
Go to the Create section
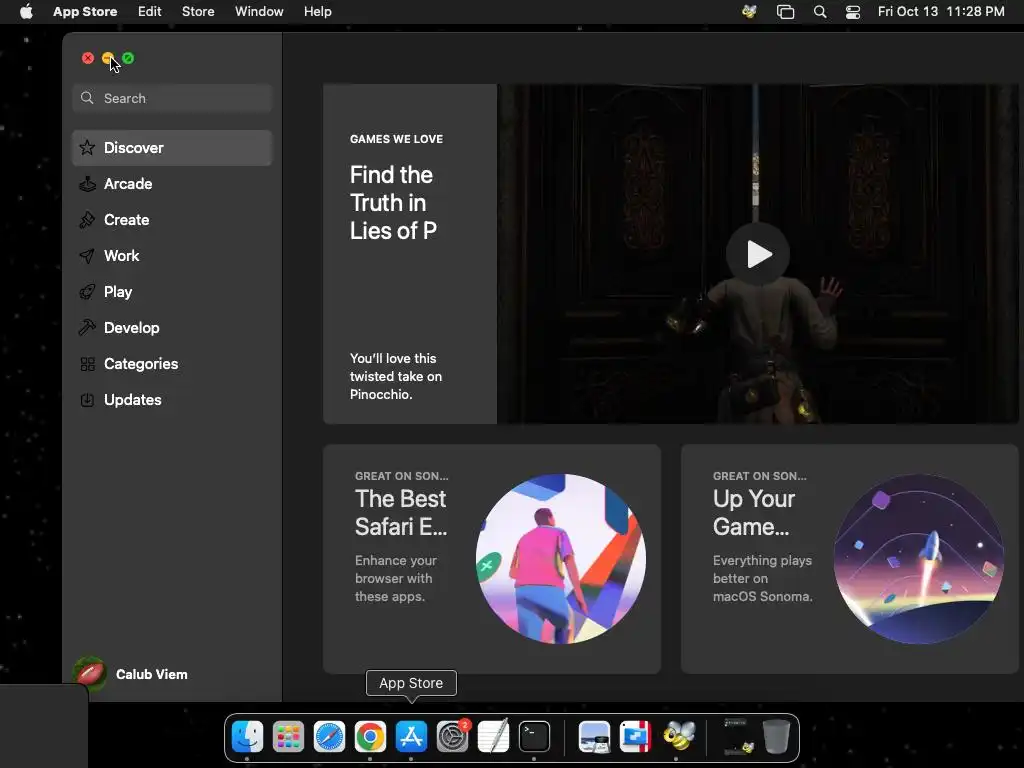tap(172, 220)
